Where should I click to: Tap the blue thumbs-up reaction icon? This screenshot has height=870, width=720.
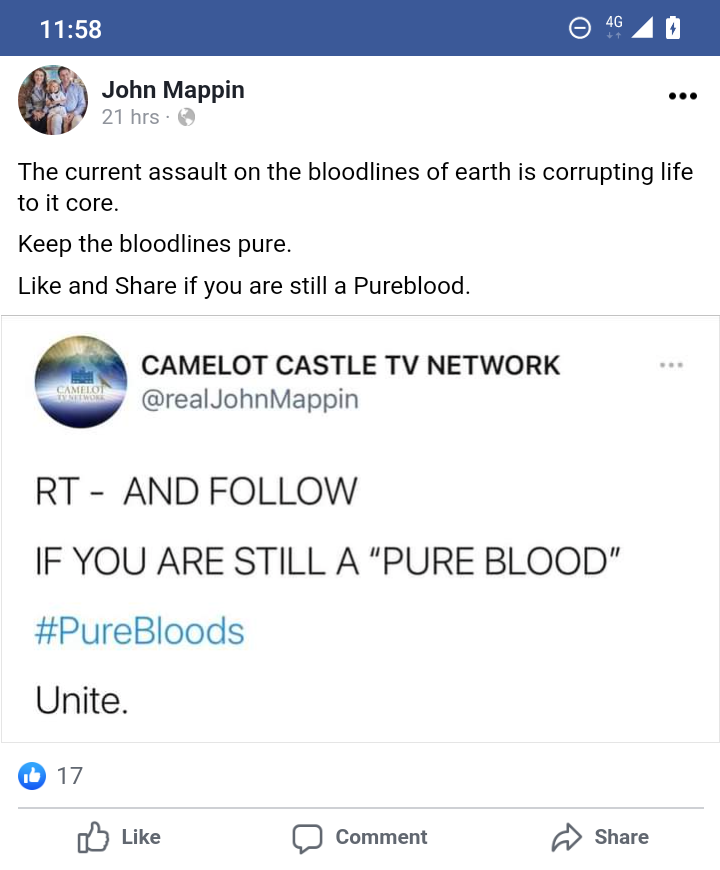(x=33, y=775)
